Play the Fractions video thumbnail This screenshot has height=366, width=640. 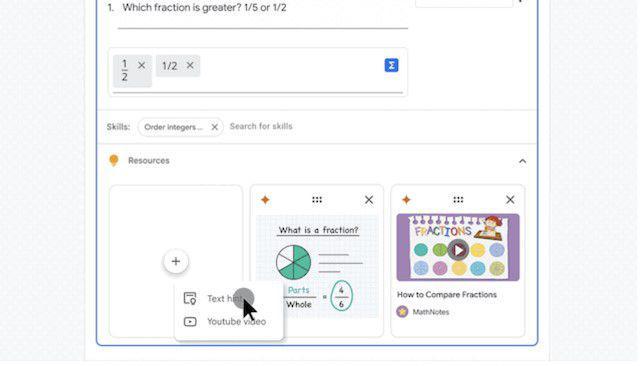(x=458, y=250)
